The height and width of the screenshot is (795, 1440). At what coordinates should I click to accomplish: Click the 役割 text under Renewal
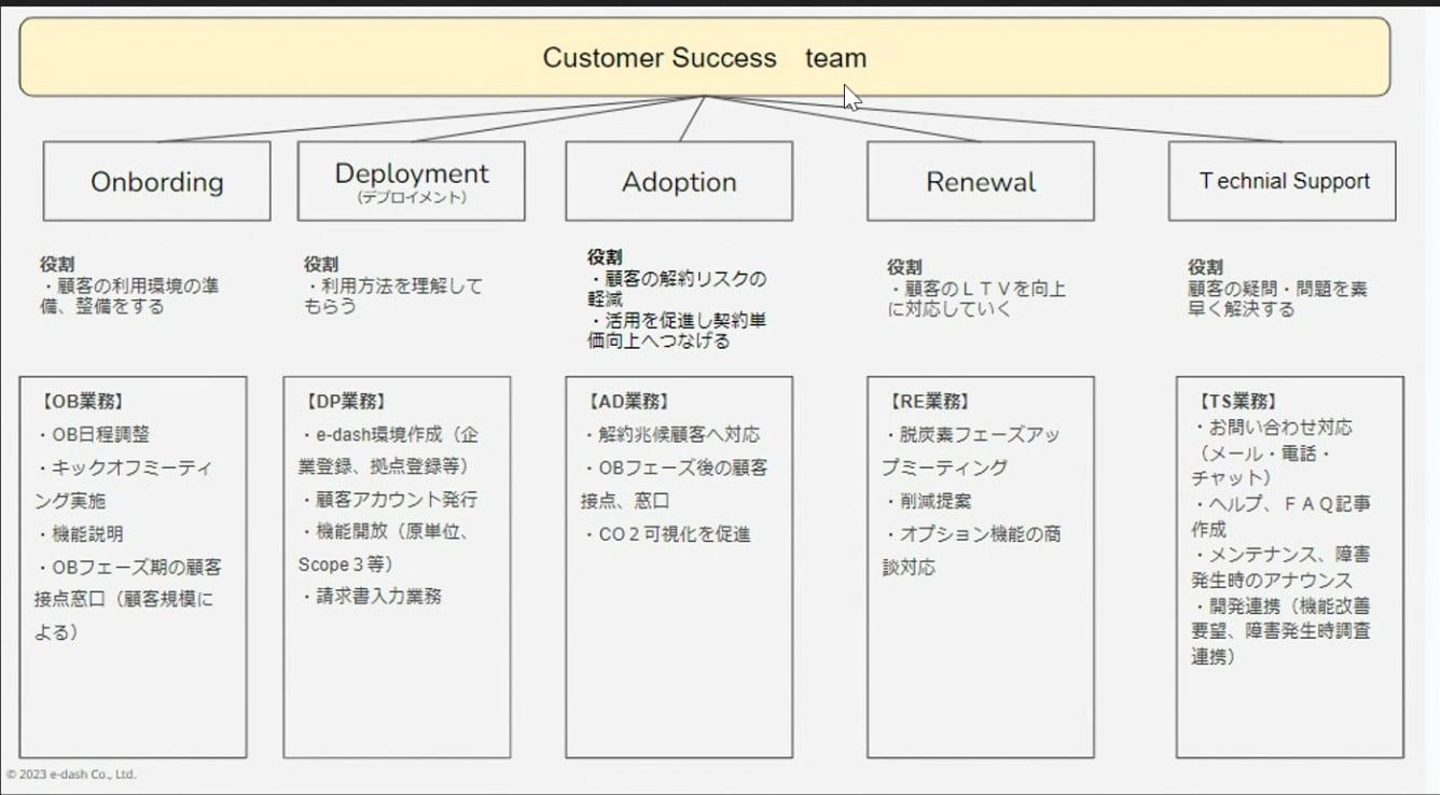pyautogui.click(x=904, y=267)
